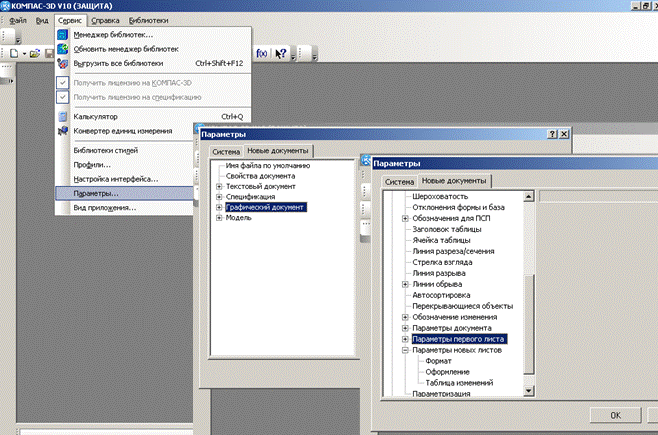This screenshot has height=435, width=658.
Task: Expand the Линии обрыва node
Action: [405, 284]
